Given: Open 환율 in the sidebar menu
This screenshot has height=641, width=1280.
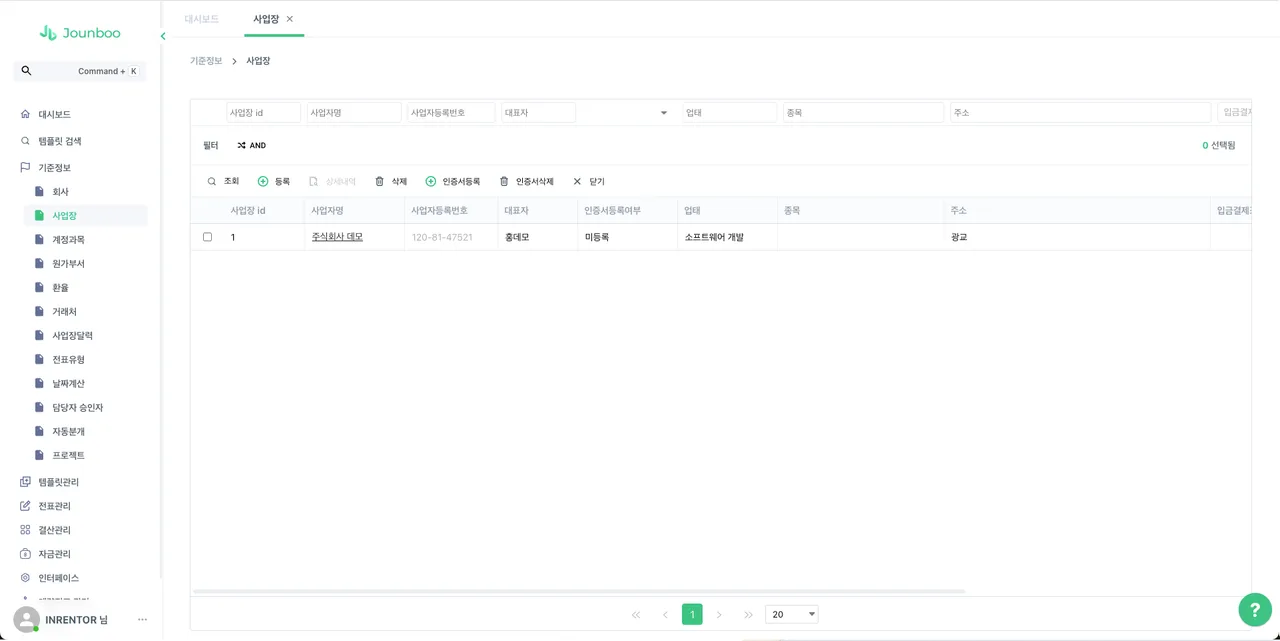Looking at the screenshot, I should tap(60, 288).
